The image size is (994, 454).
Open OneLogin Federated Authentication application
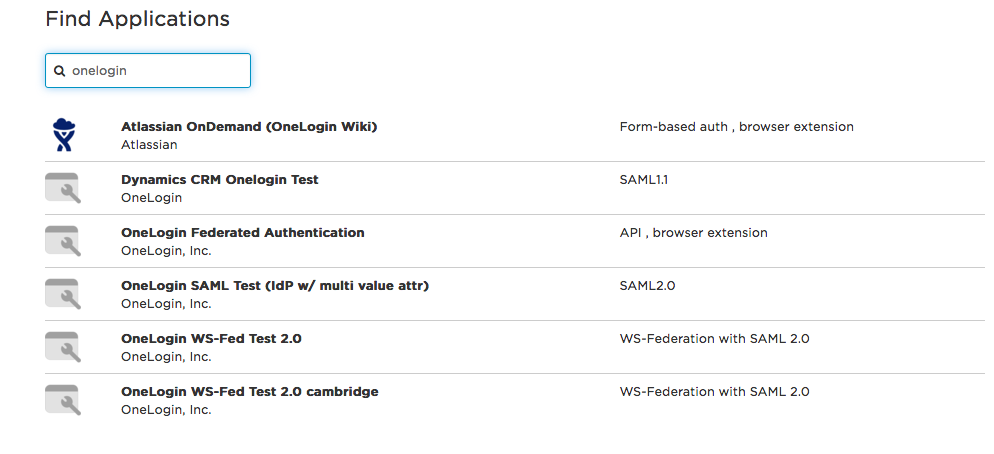pyautogui.click(x=242, y=233)
